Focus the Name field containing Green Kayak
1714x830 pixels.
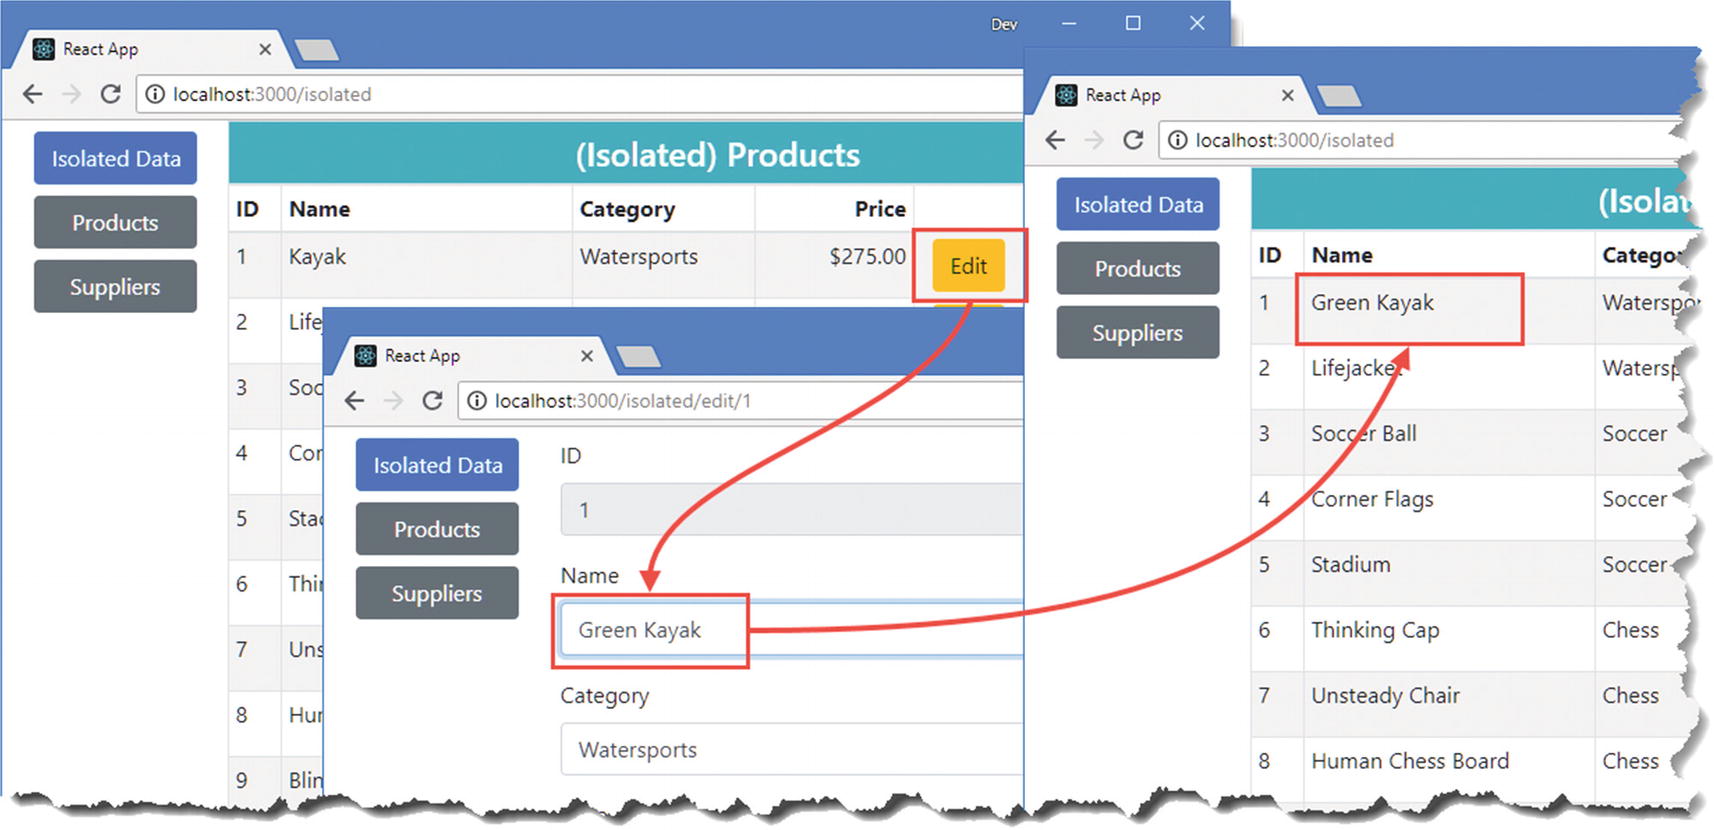(790, 630)
